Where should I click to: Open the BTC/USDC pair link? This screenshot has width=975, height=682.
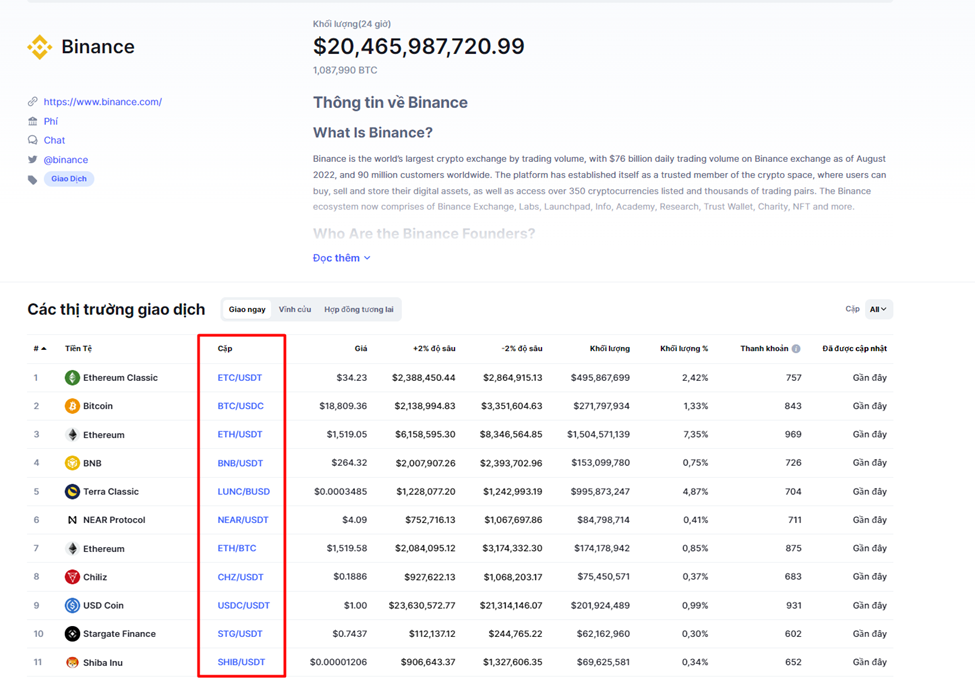point(241,406)
